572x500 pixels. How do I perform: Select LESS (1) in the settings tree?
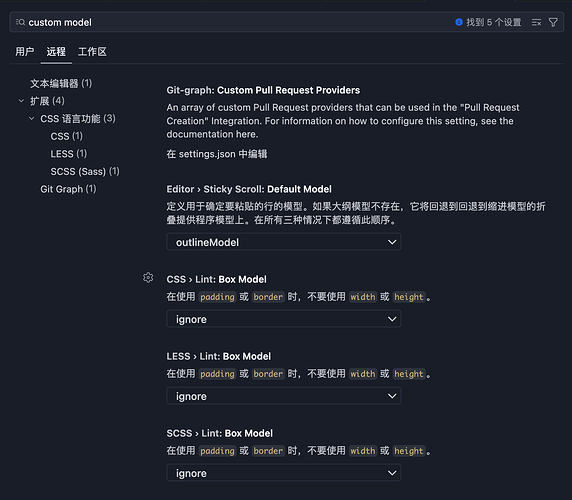pos(69,154)
